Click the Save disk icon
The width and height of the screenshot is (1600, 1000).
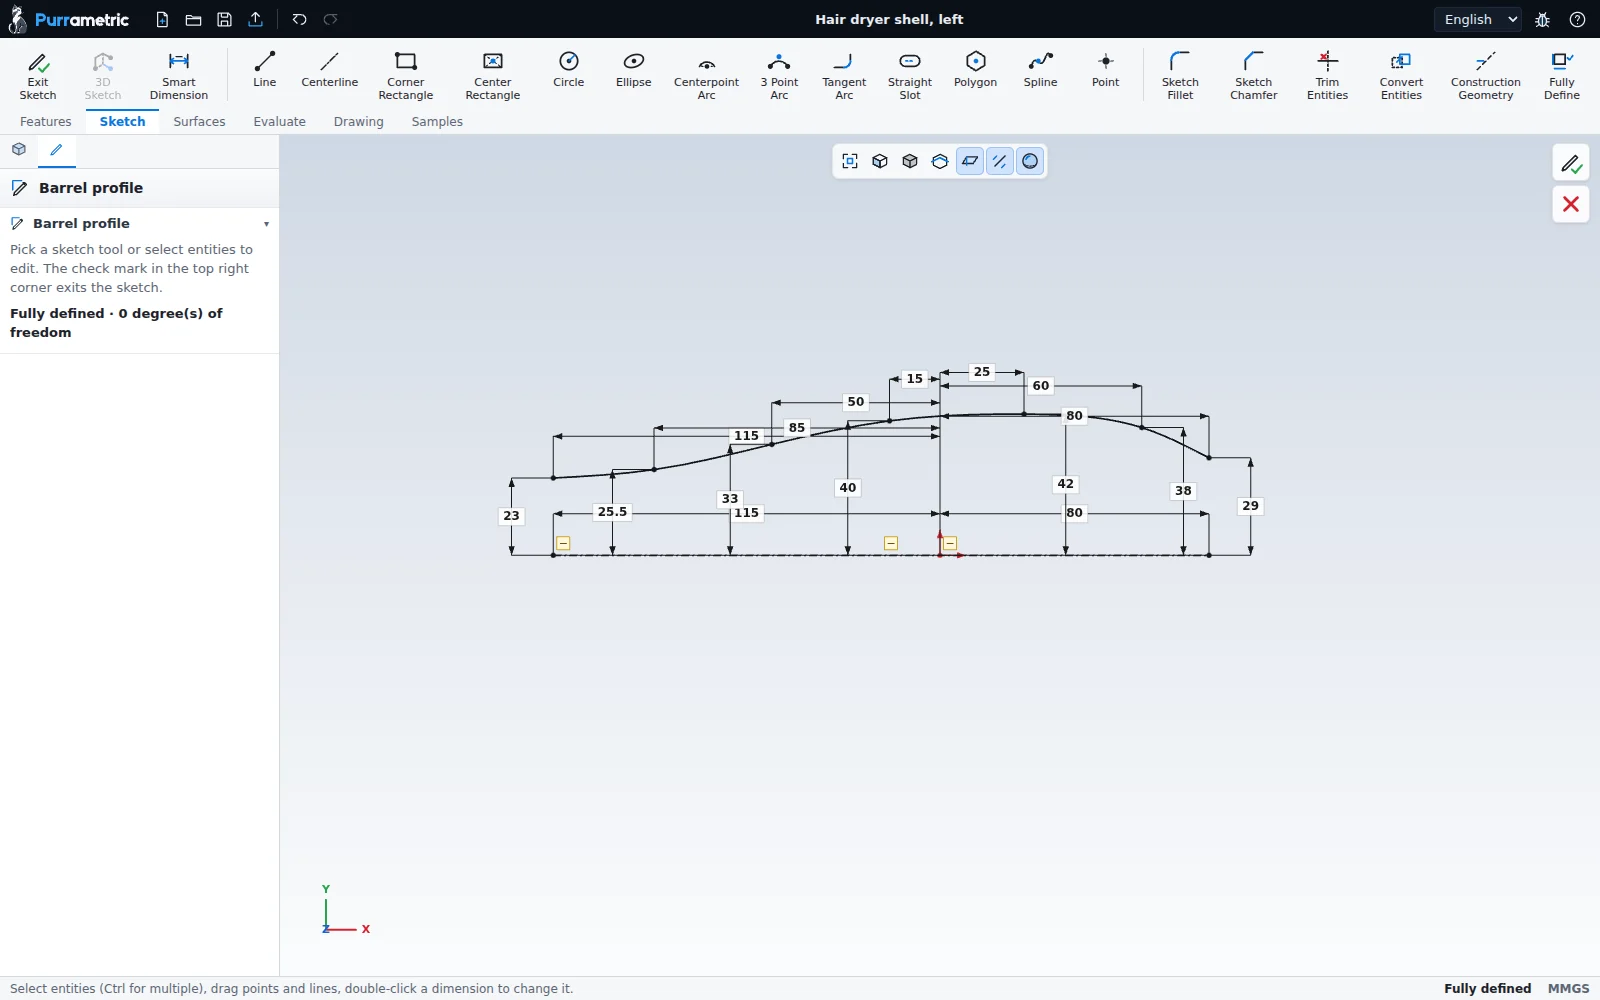(x=225, y=19)
